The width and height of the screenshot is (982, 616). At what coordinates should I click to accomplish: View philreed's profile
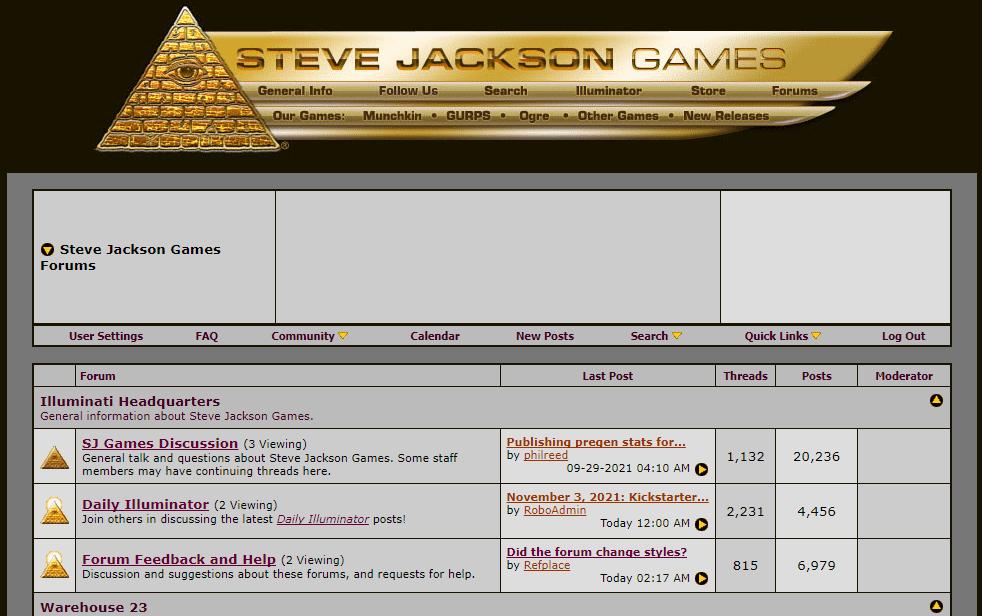point(545,455)
